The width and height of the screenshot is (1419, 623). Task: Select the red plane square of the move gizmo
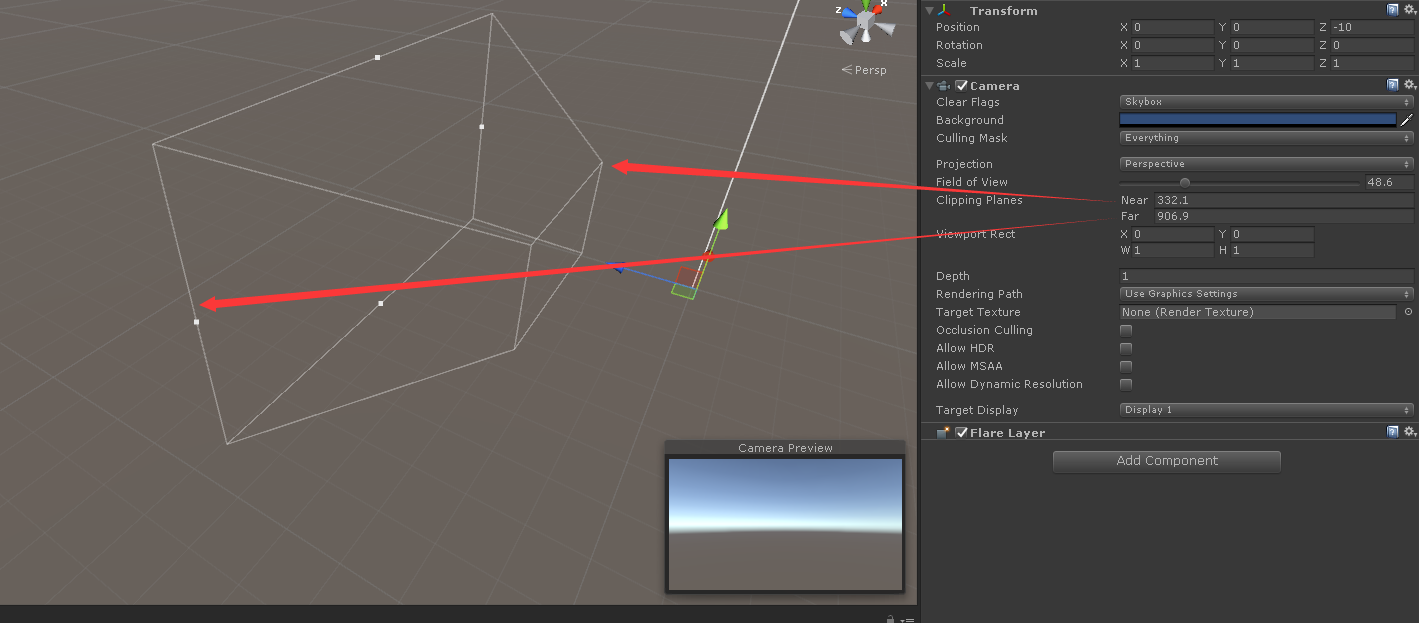pos(688,276)
